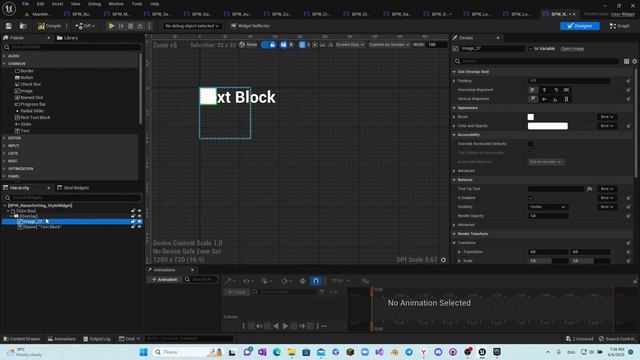
Task: Switch to the Library tab
Action: pos(67,38)
